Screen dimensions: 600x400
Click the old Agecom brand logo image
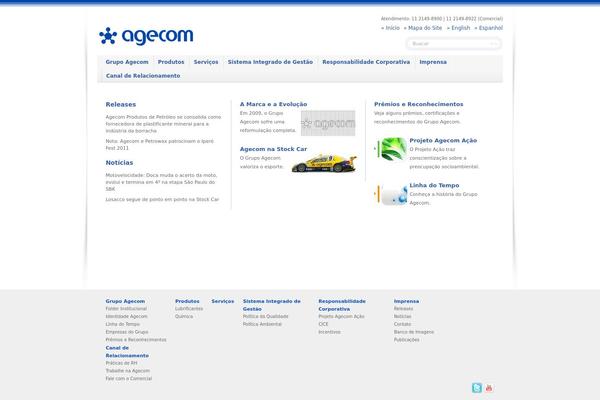pyautogui.click(x=327, y=124)
